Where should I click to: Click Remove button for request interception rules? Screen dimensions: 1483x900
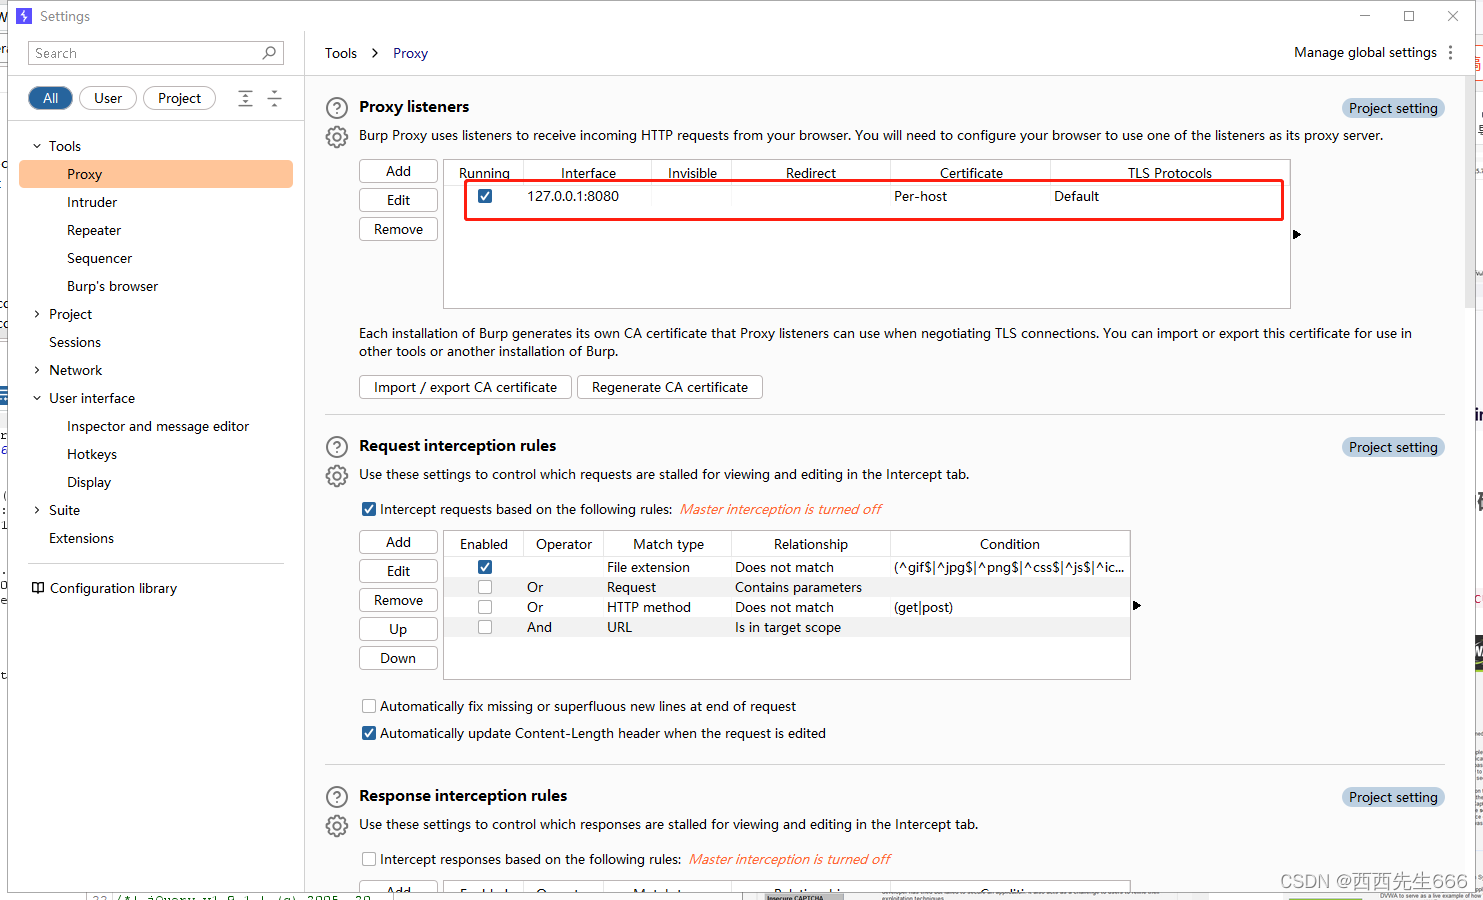click(398, 600)
